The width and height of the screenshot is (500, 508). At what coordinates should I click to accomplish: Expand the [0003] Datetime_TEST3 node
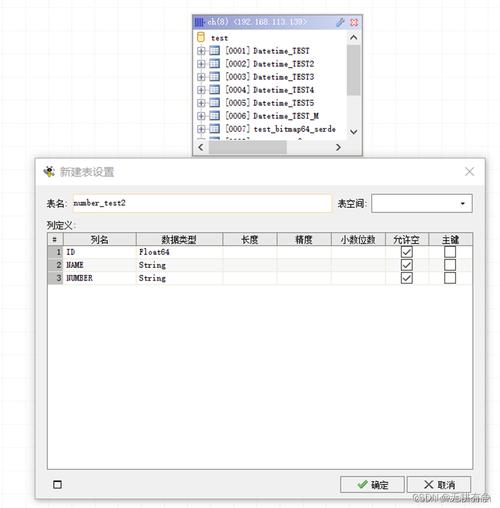pyautogui.click(x=201, y=77)
